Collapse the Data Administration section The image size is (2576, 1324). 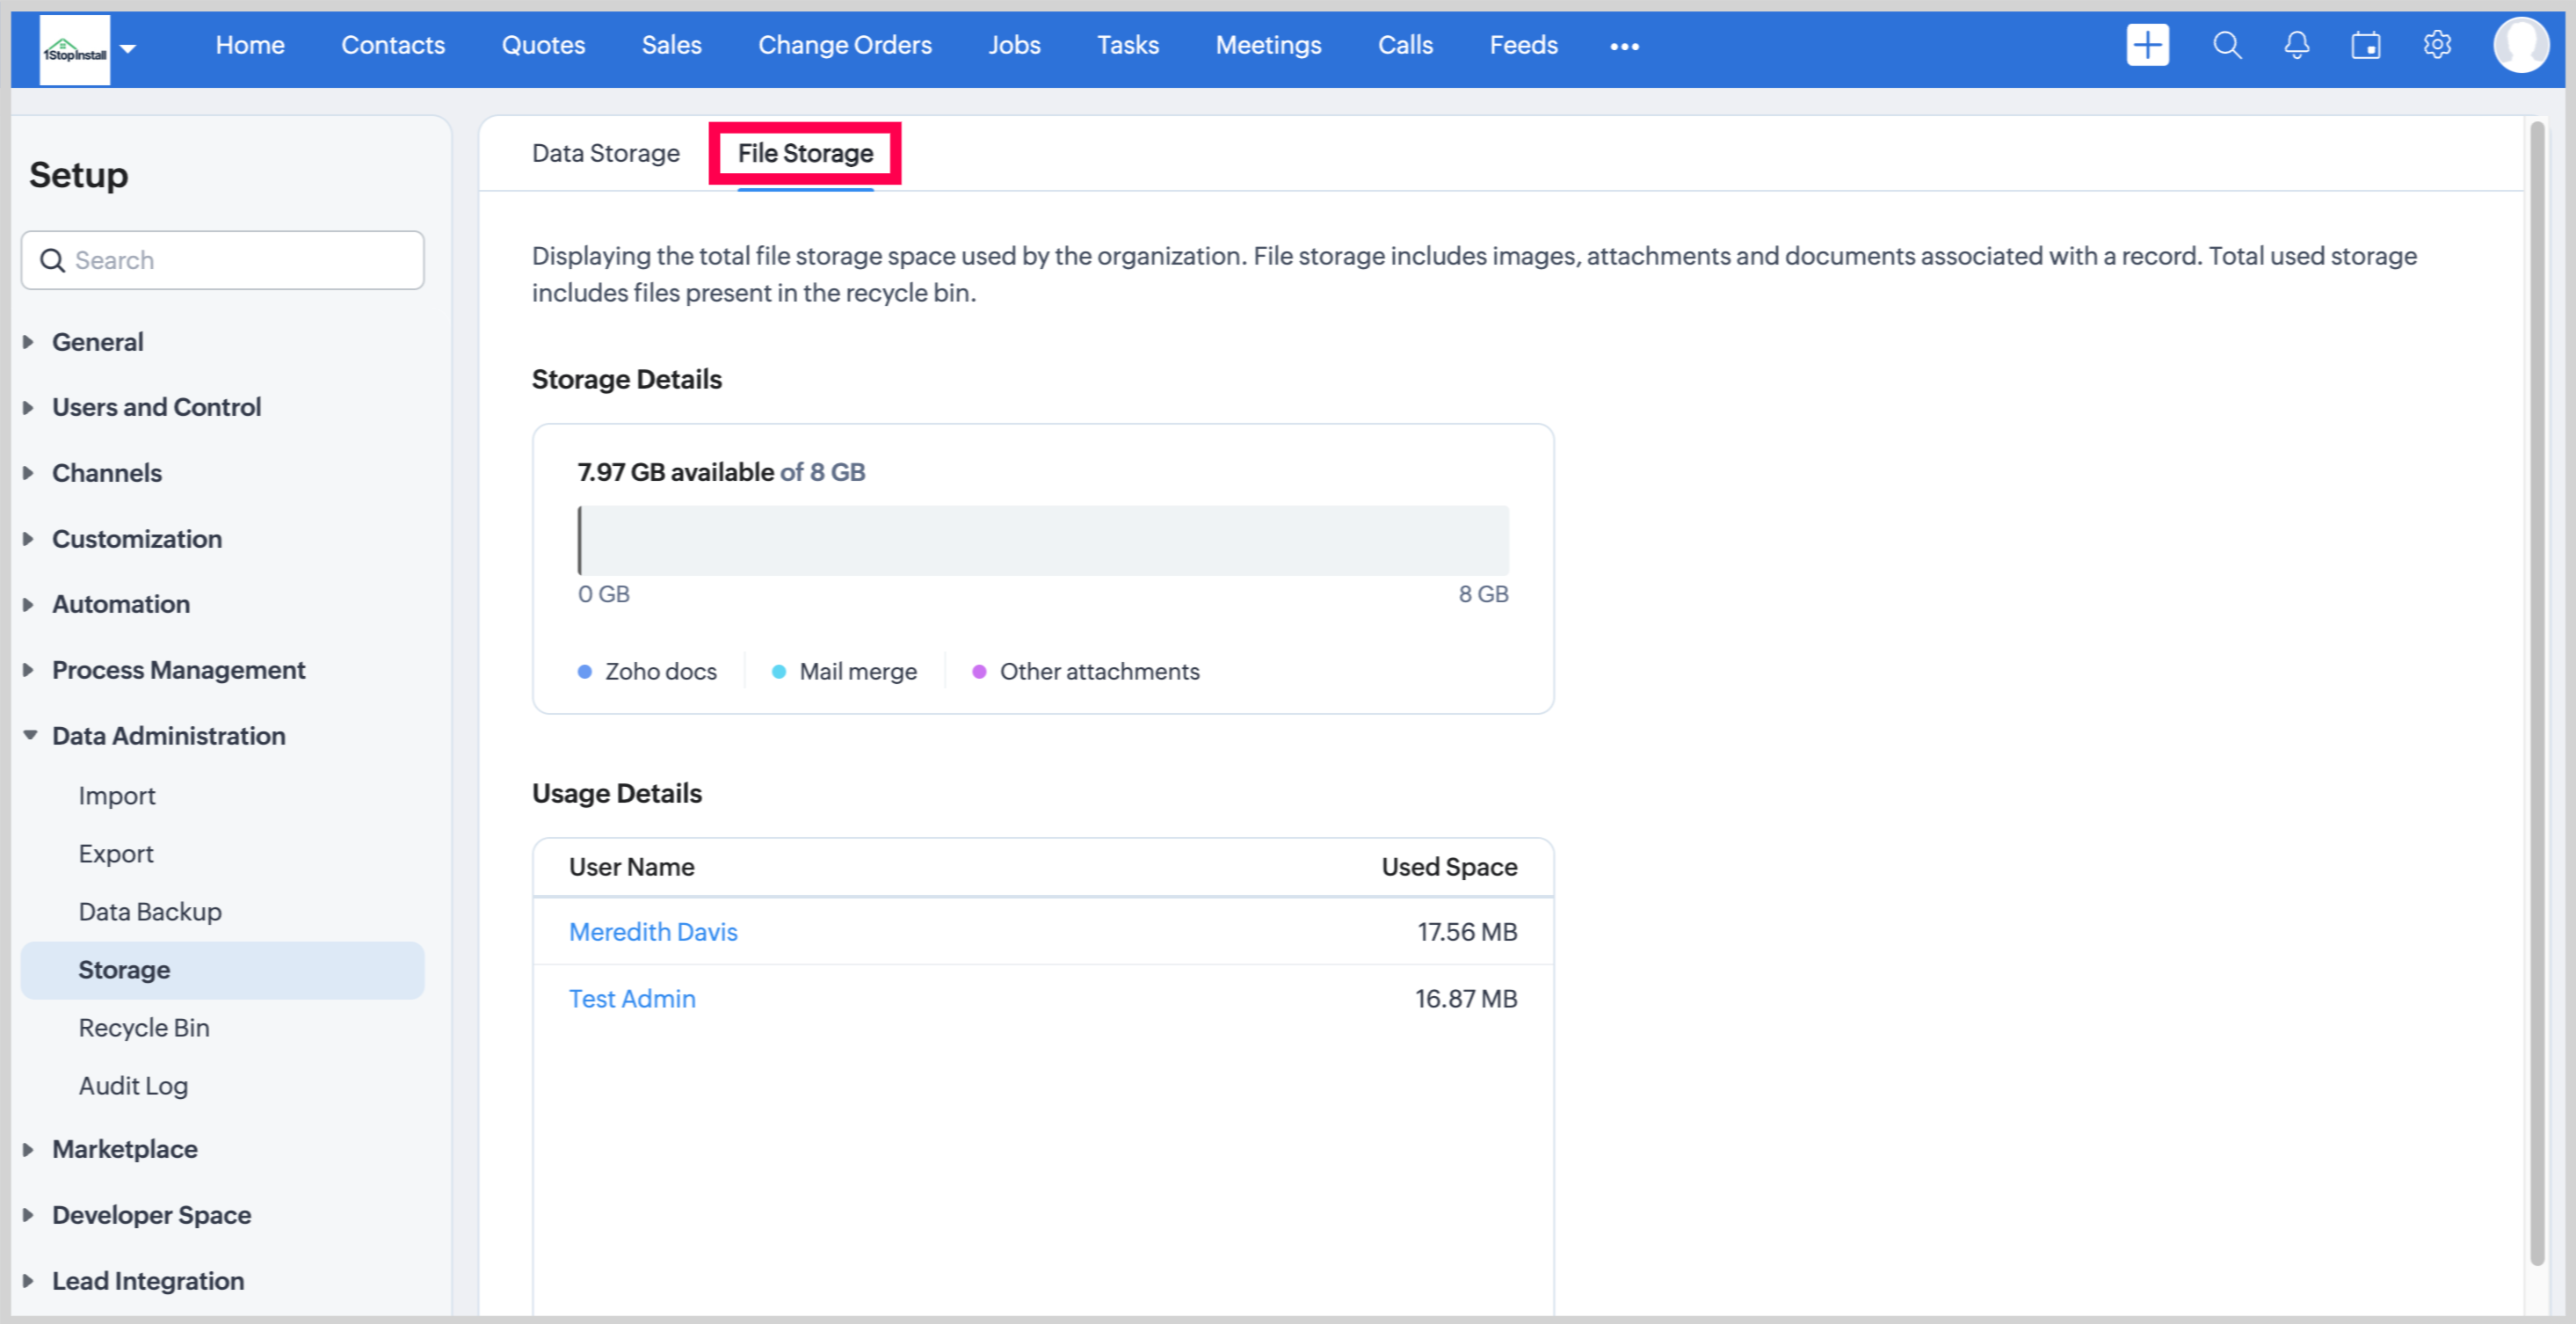168,736
